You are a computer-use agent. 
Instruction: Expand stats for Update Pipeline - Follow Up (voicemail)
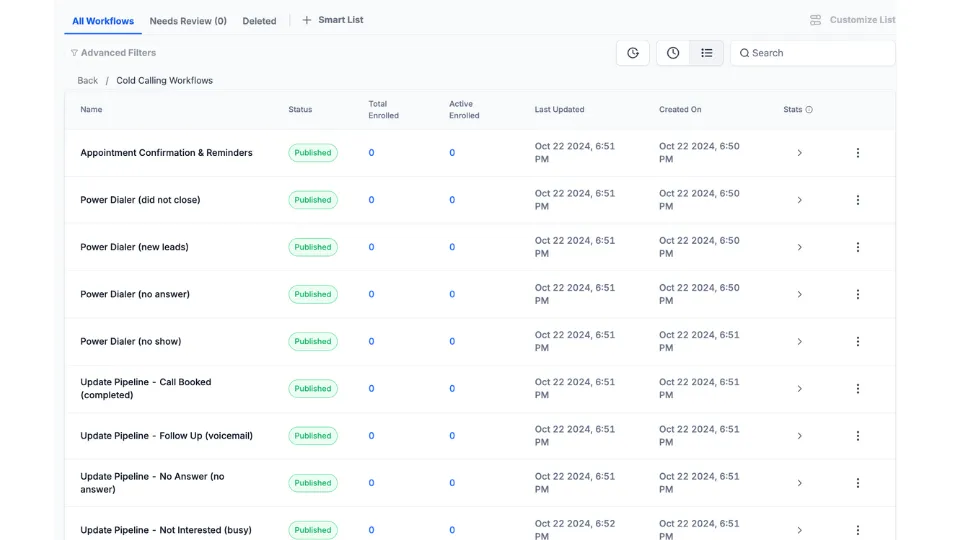pyautogui.click(x=800, y=436)
